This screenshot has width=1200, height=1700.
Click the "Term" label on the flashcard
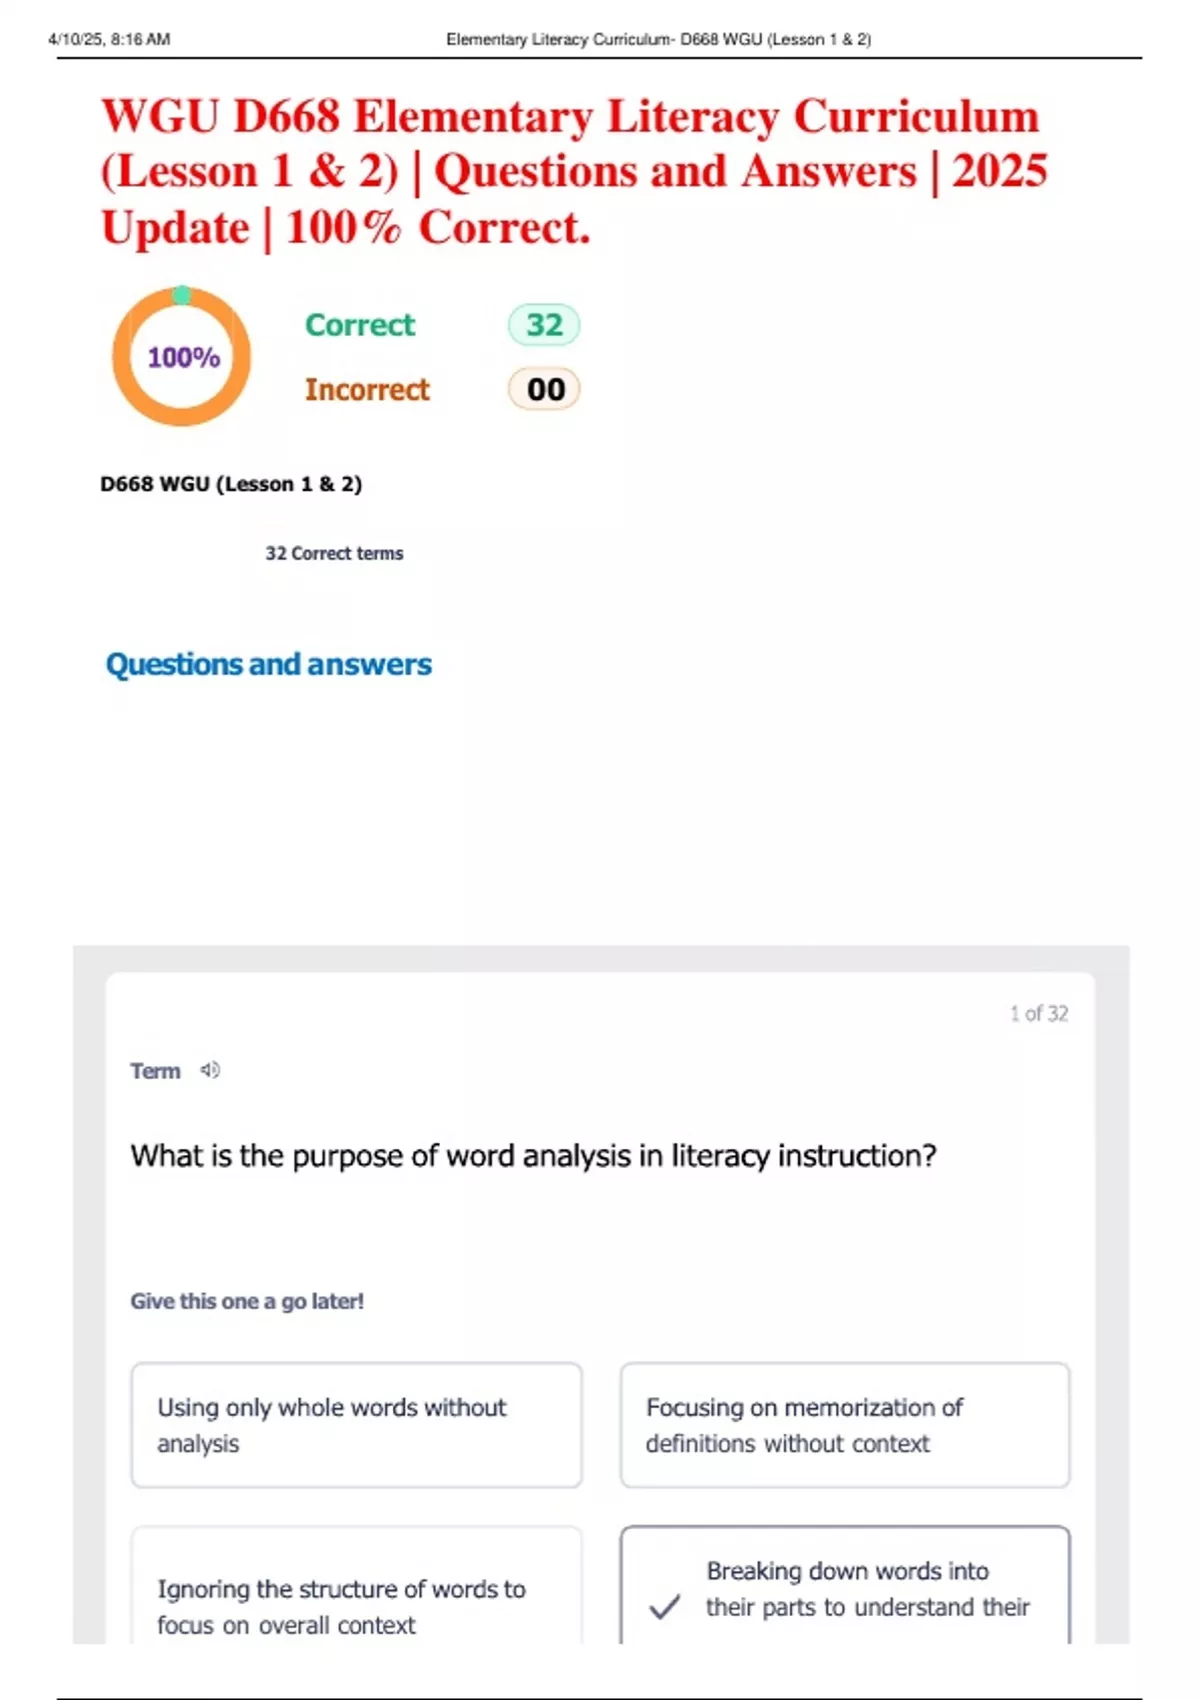pos(155,1071)
